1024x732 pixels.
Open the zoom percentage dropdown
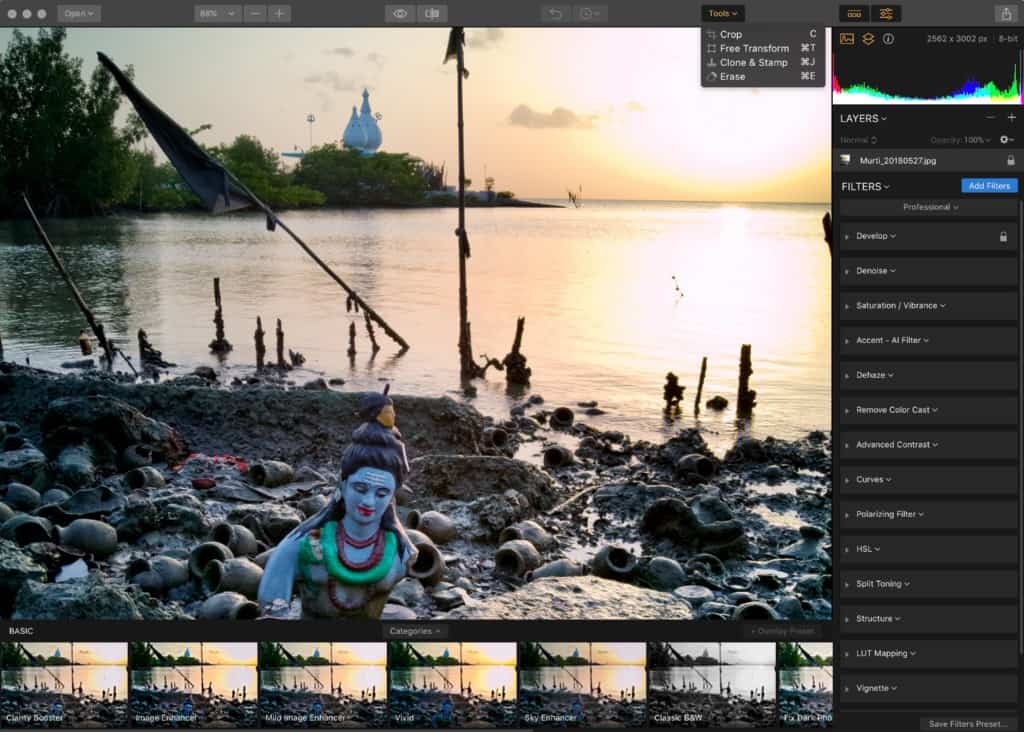tap(217, 13)
